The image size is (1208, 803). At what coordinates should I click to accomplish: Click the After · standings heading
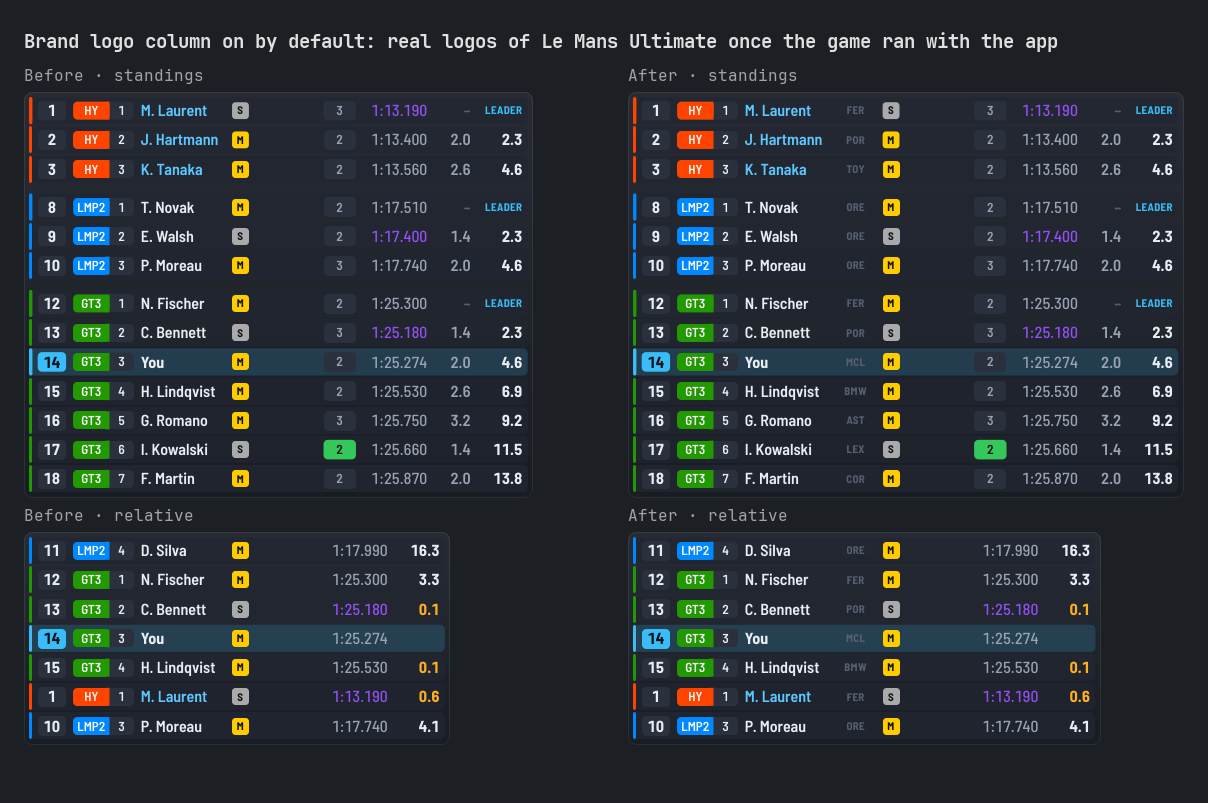pyautogui.click(x=713, y=75)
